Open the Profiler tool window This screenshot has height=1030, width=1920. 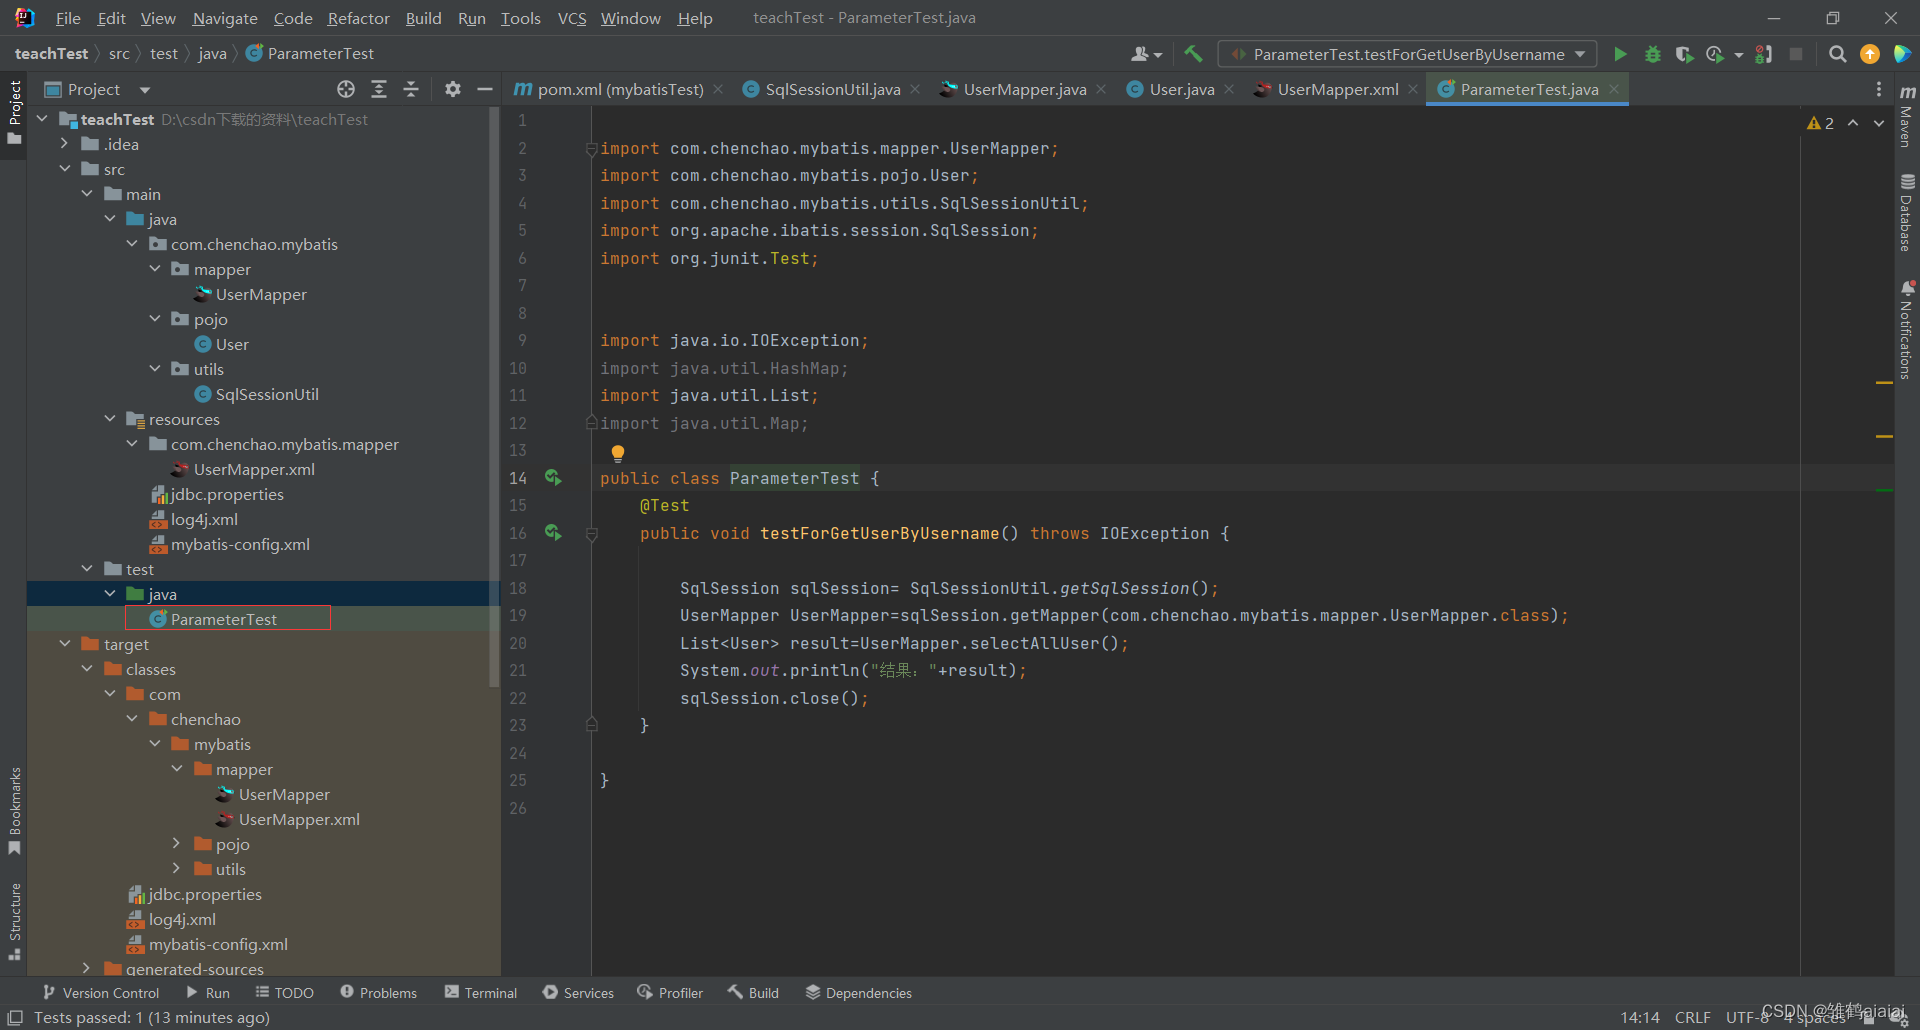669,992
